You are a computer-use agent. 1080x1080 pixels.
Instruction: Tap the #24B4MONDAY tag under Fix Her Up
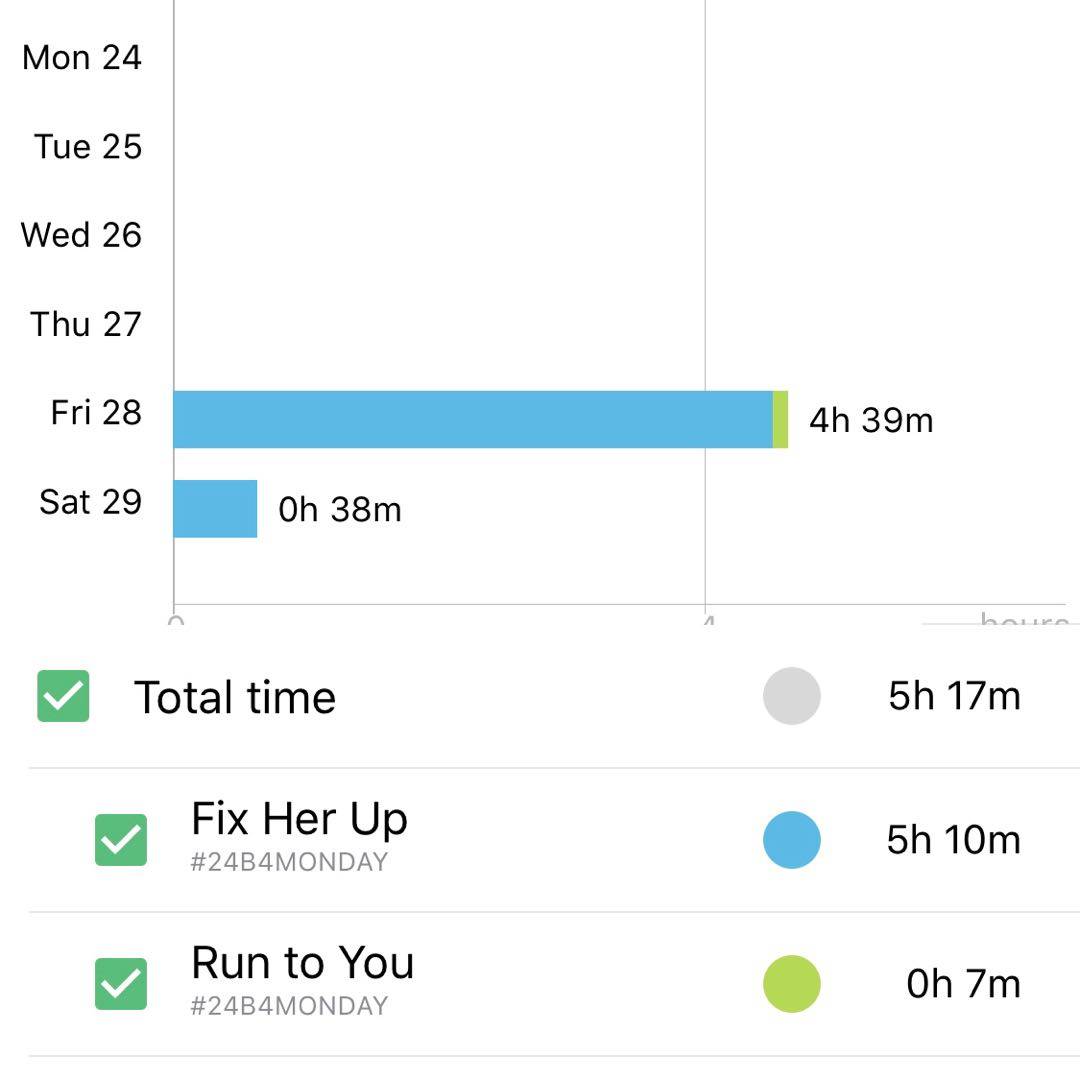click(x=289, y=862)
